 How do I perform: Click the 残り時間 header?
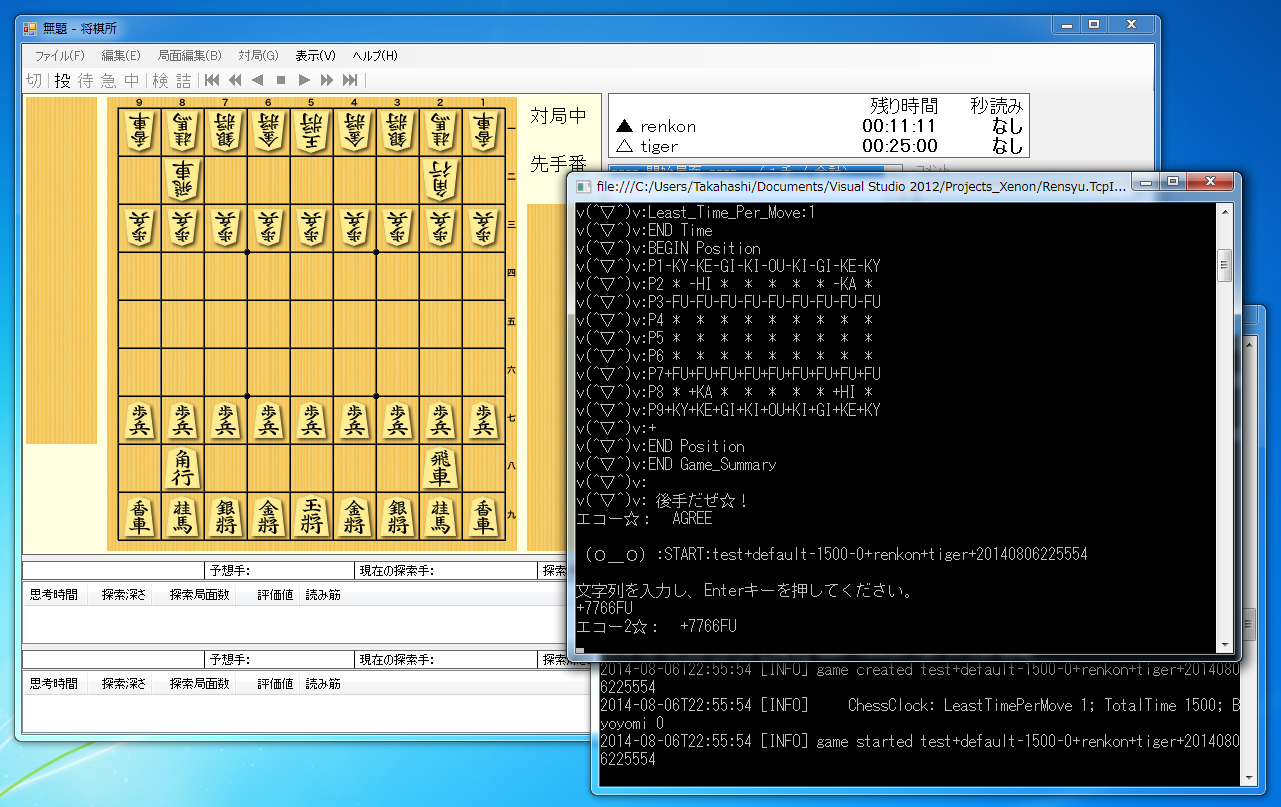point(904,106)
